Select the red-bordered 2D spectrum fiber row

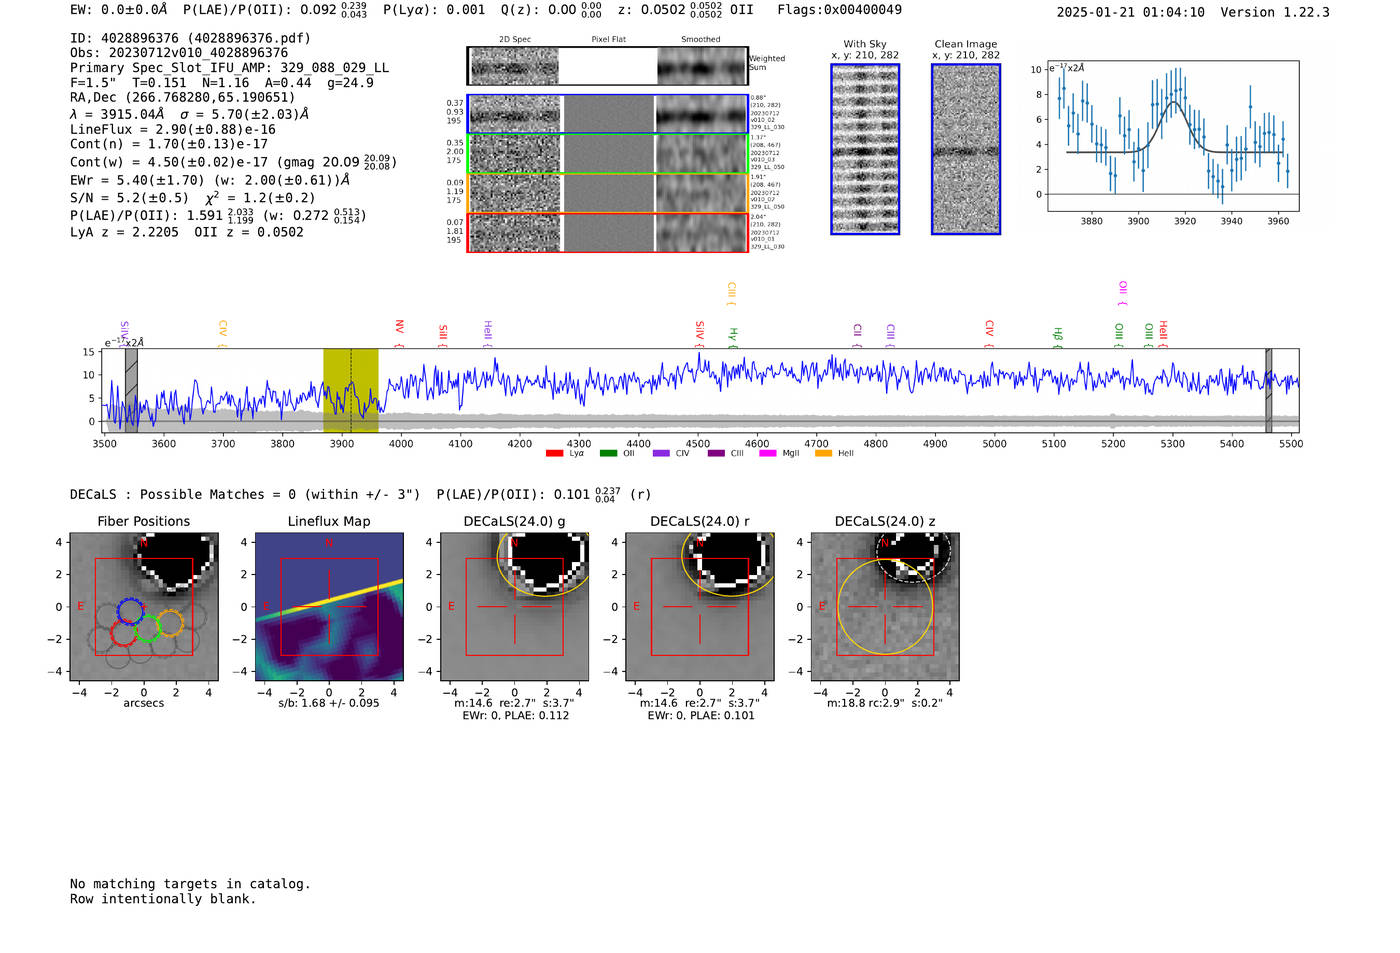coord(607,232)
